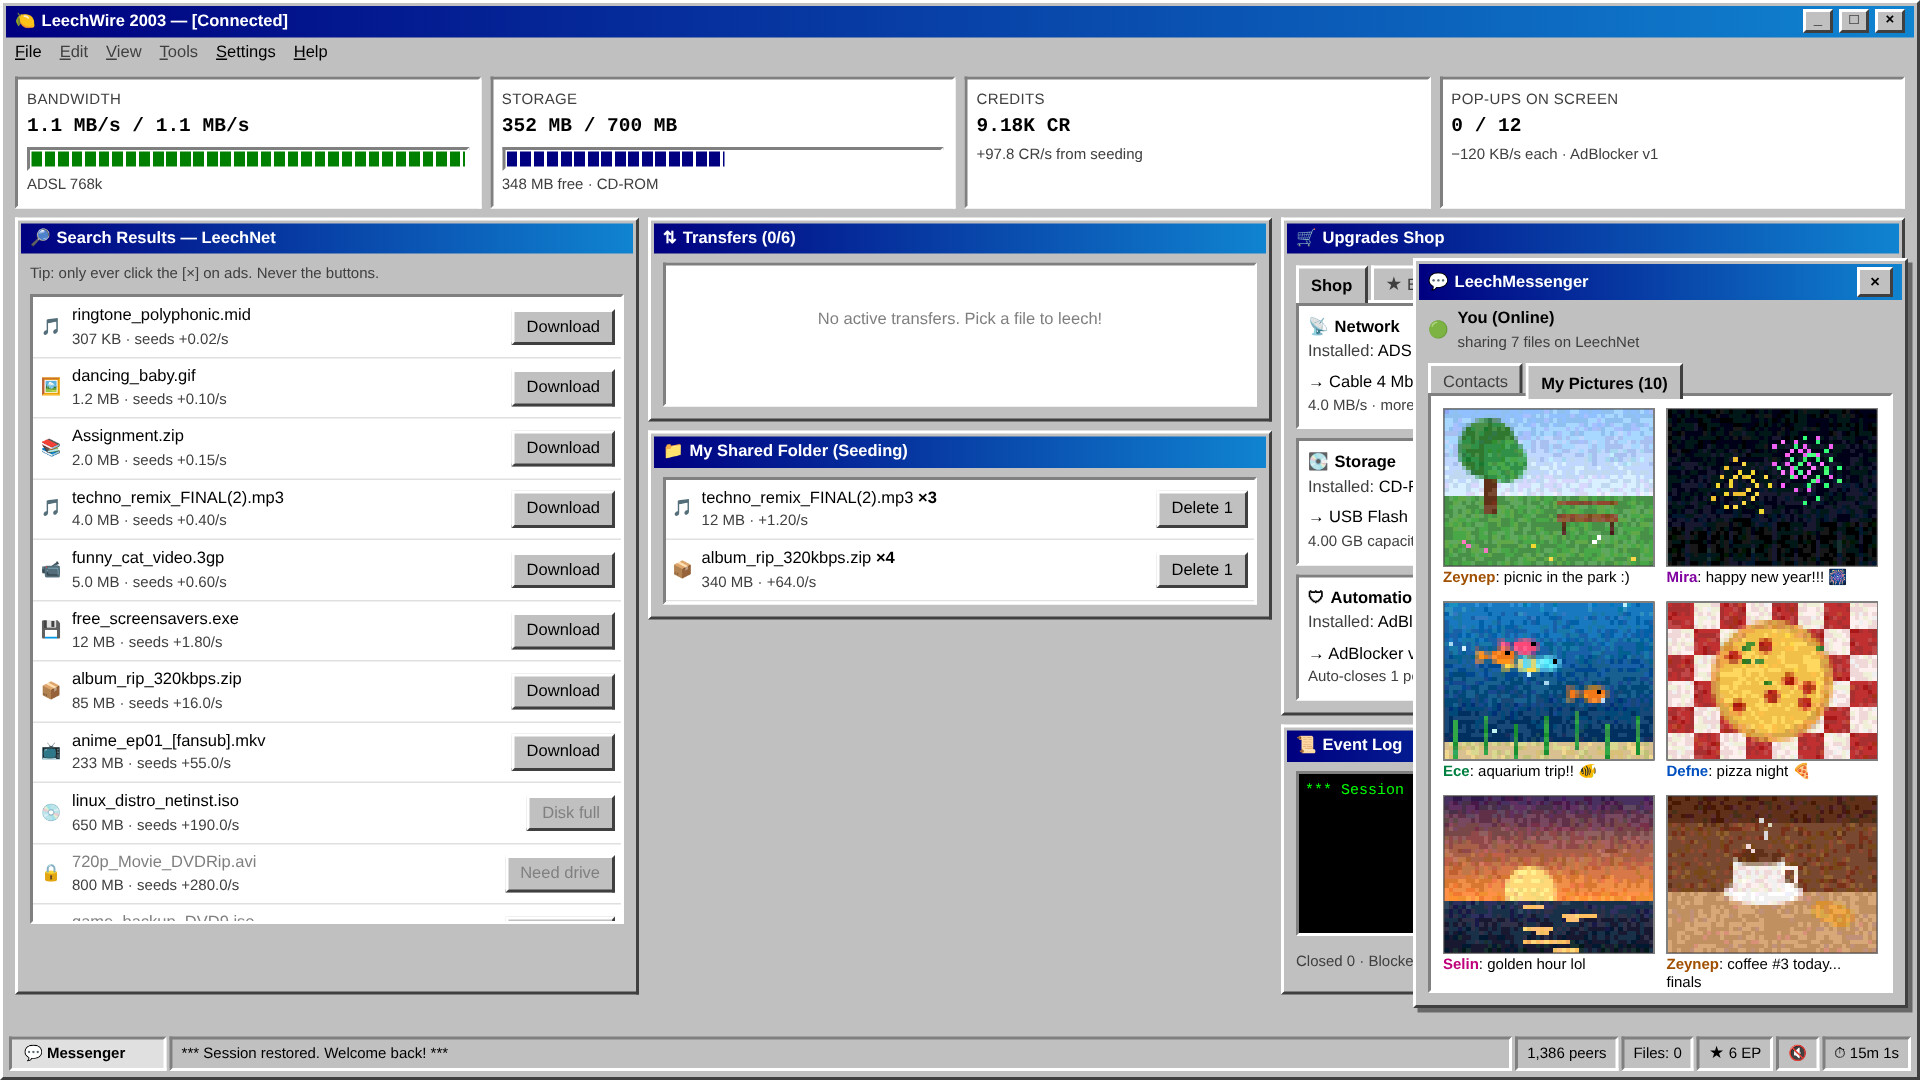Click the 6 EP star status entry
This screenshot has width=1920, height=1080.
[x=1735, y=1053]
